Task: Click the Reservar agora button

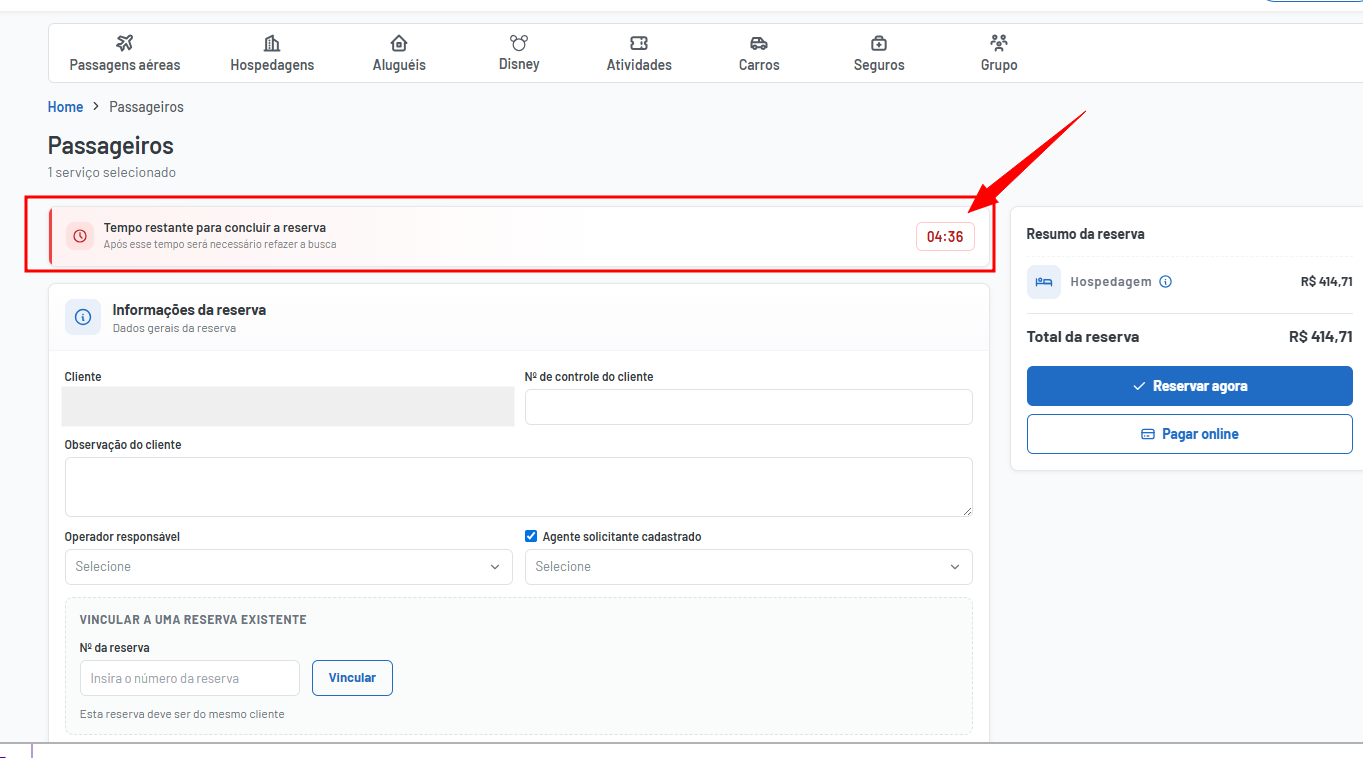Action: click(x=1190, y=386)
